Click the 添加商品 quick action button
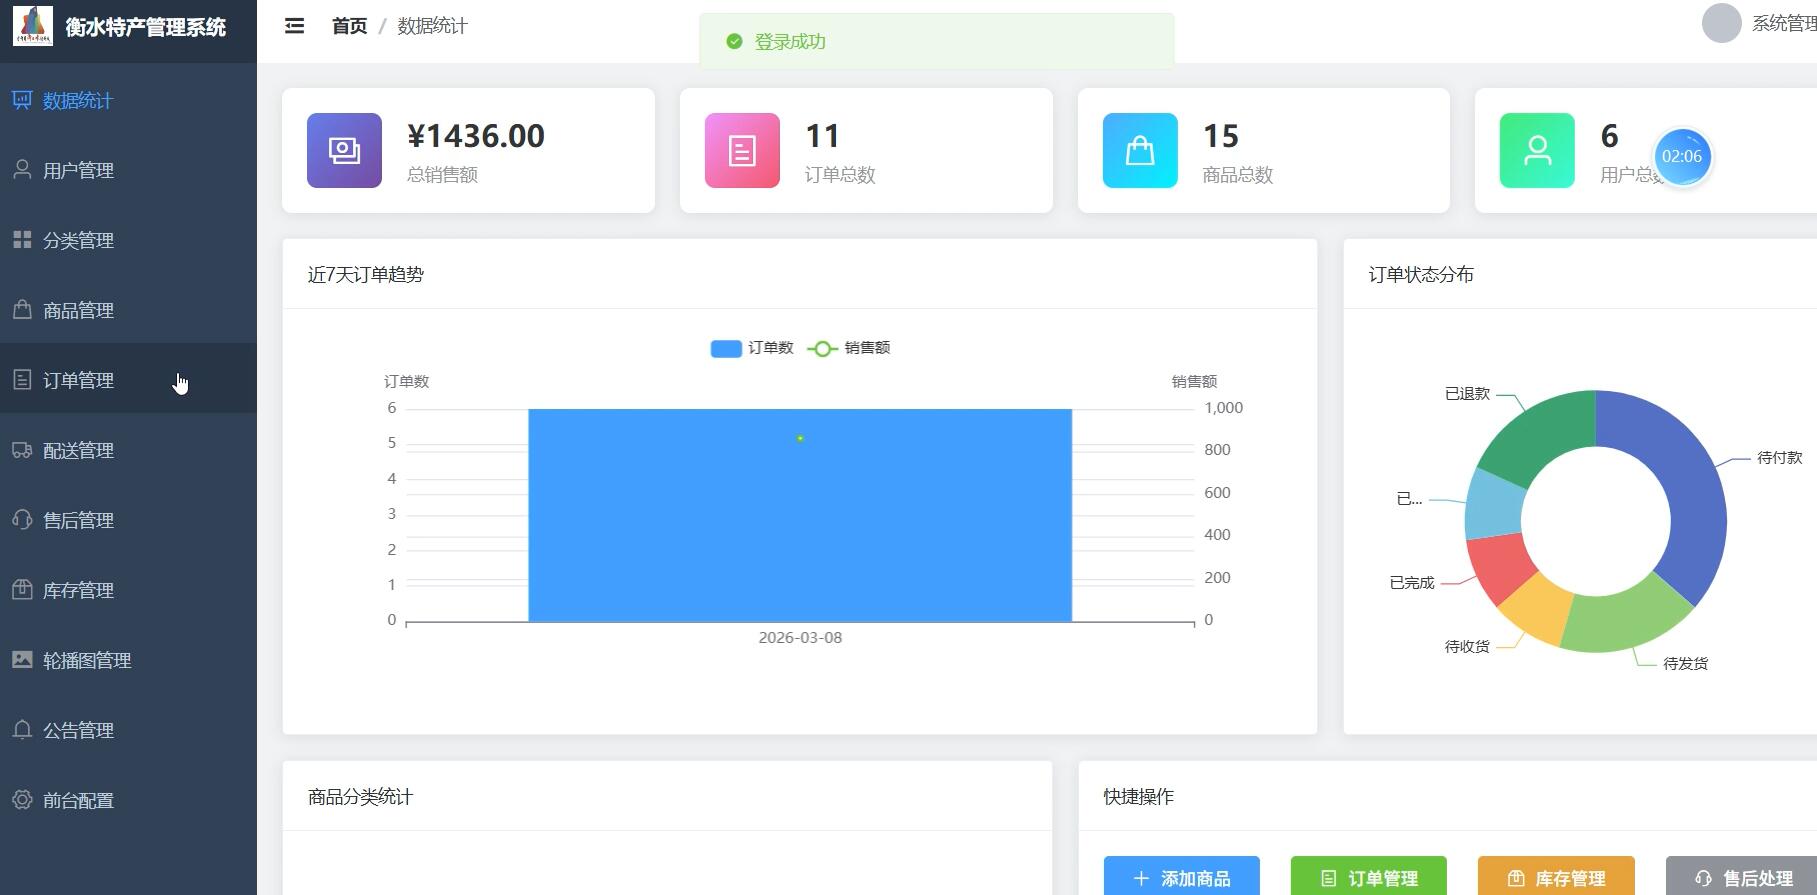The image size is (1817, 895). [1182, 877]
